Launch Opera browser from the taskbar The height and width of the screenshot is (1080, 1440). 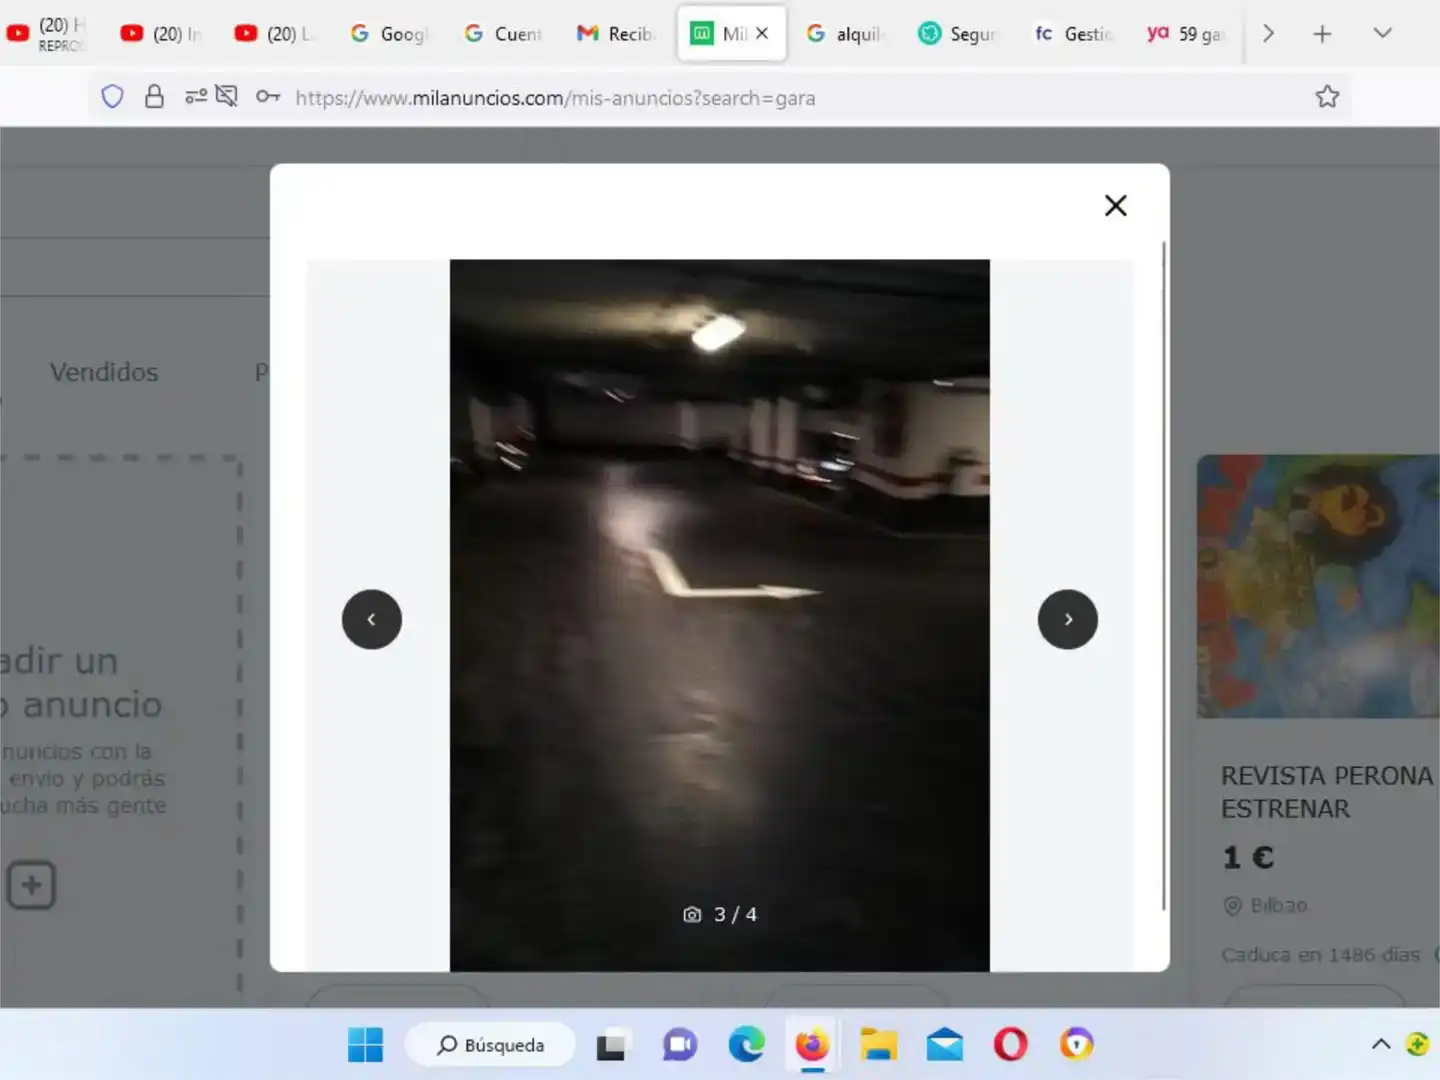(x=1010, y=1045)
